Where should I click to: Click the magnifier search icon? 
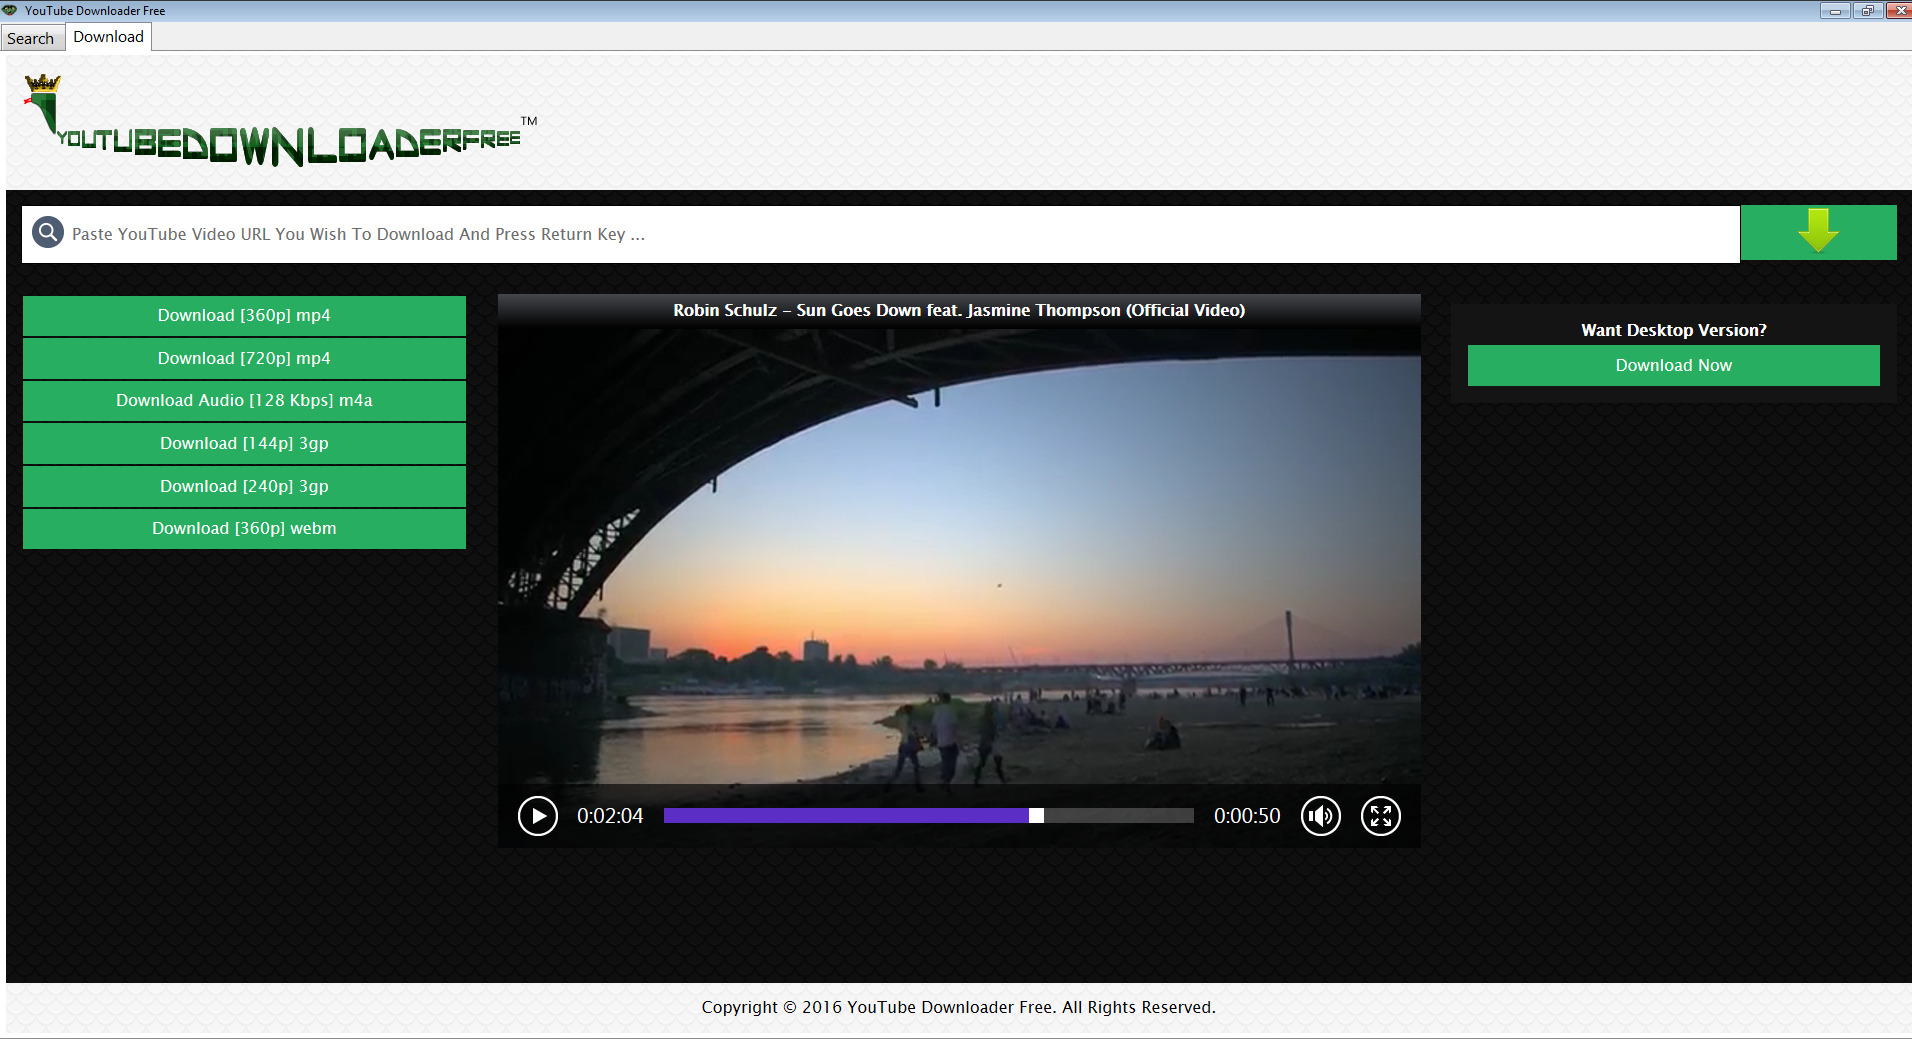47,233
